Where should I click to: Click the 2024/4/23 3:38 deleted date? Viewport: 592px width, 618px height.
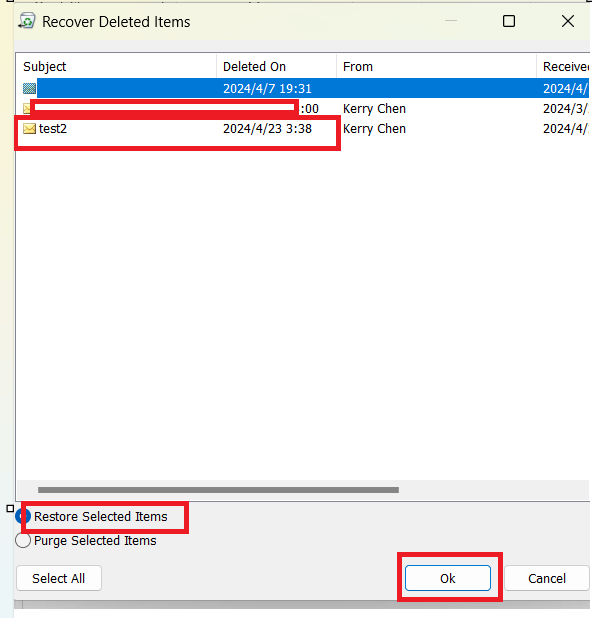coord(267,129)
